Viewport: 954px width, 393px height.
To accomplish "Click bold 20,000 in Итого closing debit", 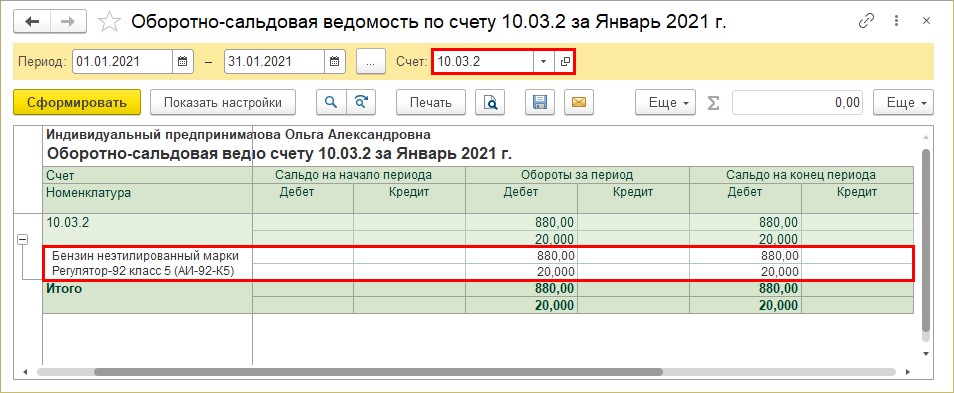I will (x=778, y=305).
